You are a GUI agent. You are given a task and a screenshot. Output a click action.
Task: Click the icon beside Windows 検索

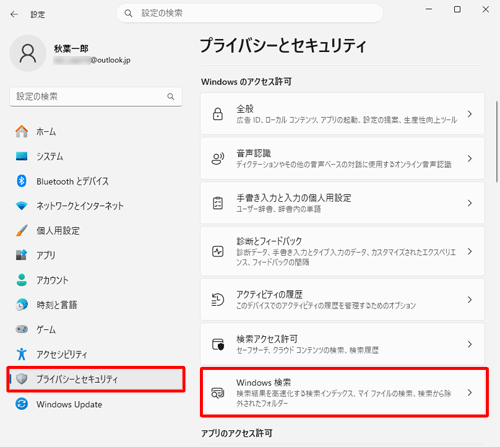tap(218, 393)
